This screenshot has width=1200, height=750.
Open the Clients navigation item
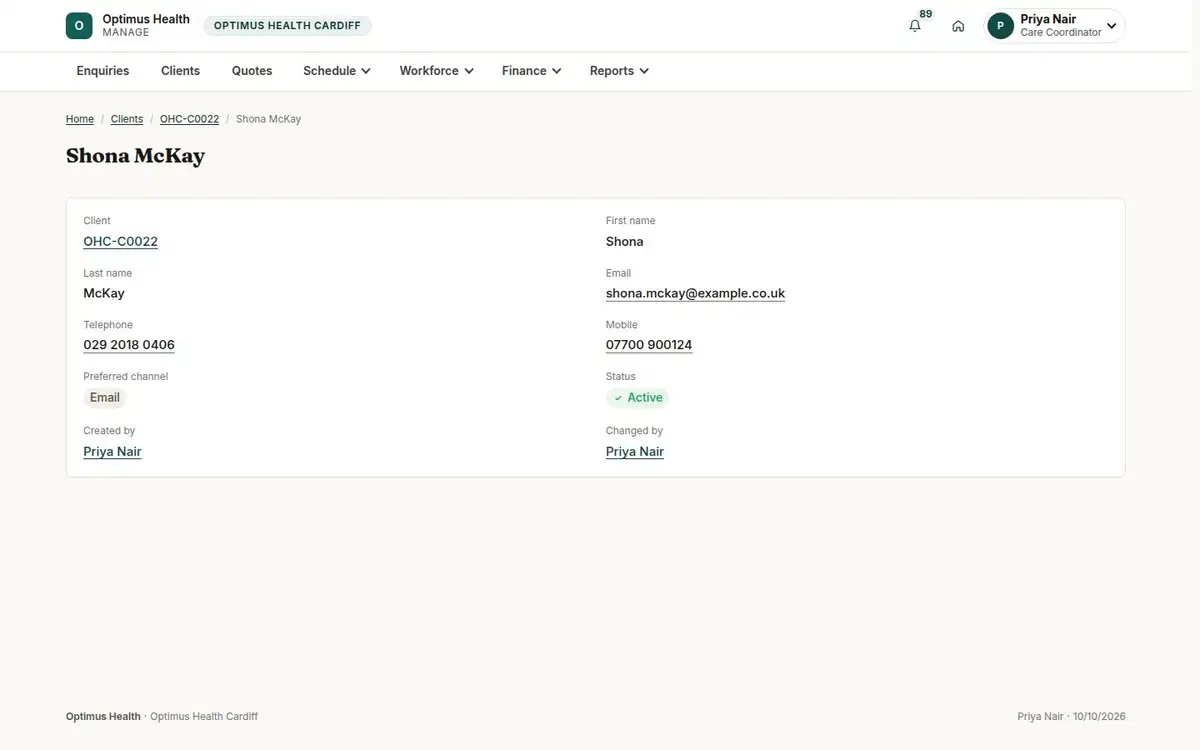click(181, 71)
